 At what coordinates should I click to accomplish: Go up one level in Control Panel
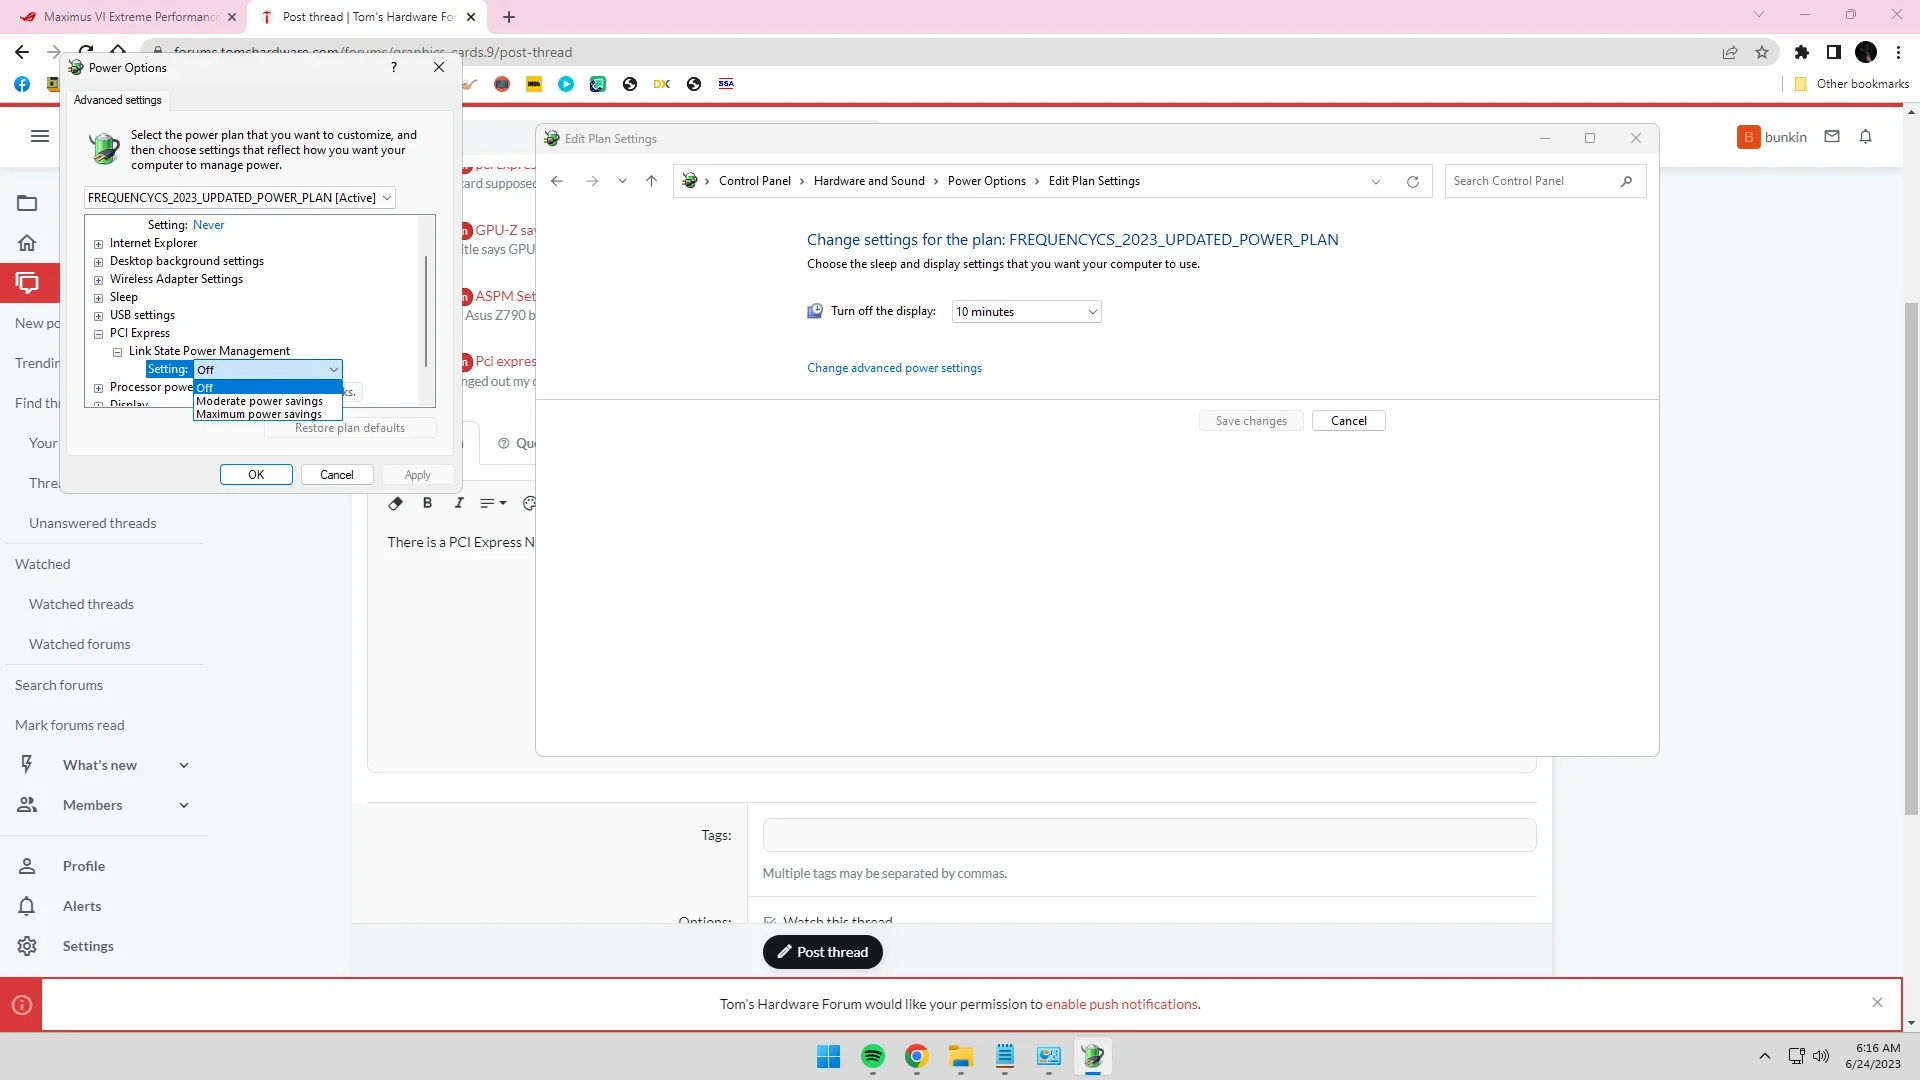tap(651, 181)
